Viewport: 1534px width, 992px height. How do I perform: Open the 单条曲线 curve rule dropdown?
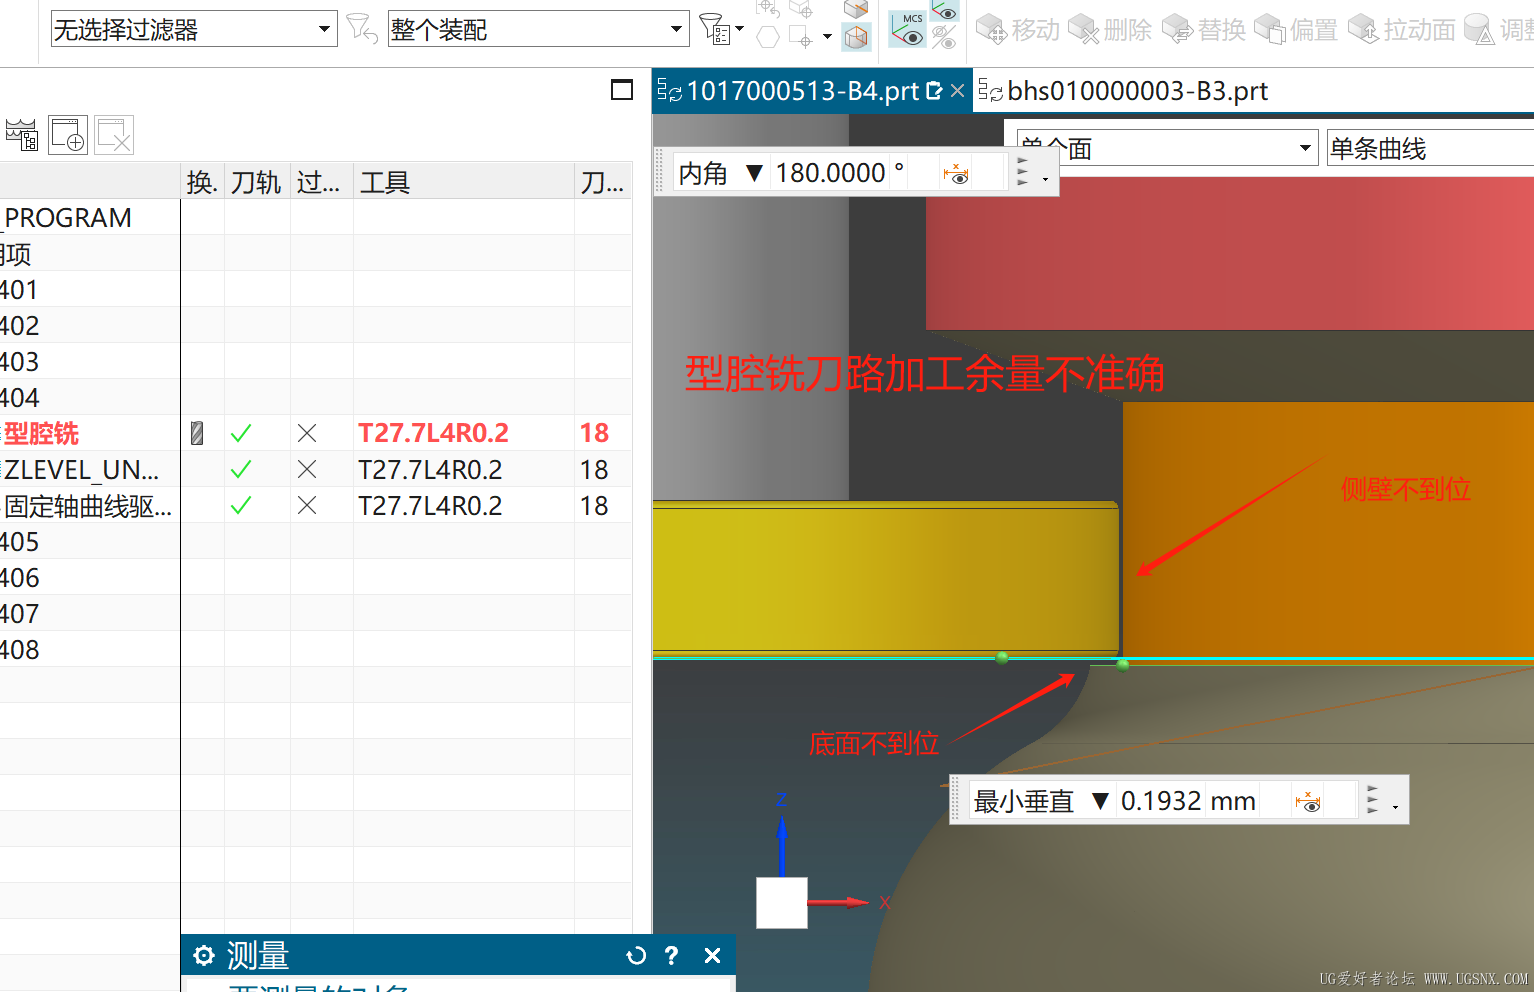1430,149
